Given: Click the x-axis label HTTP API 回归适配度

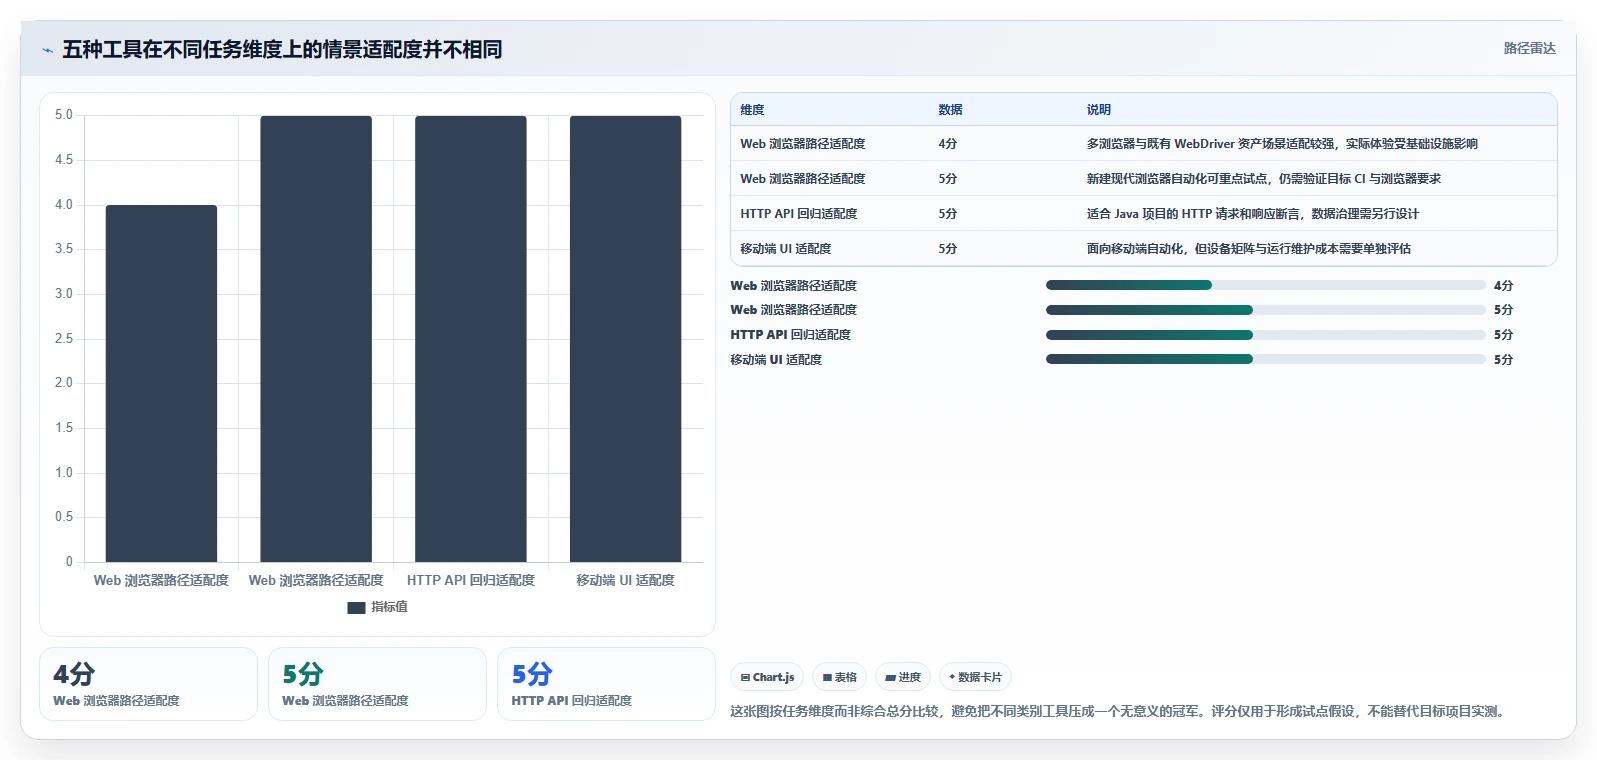Looking at the screenshot, I should pos(471,580).
